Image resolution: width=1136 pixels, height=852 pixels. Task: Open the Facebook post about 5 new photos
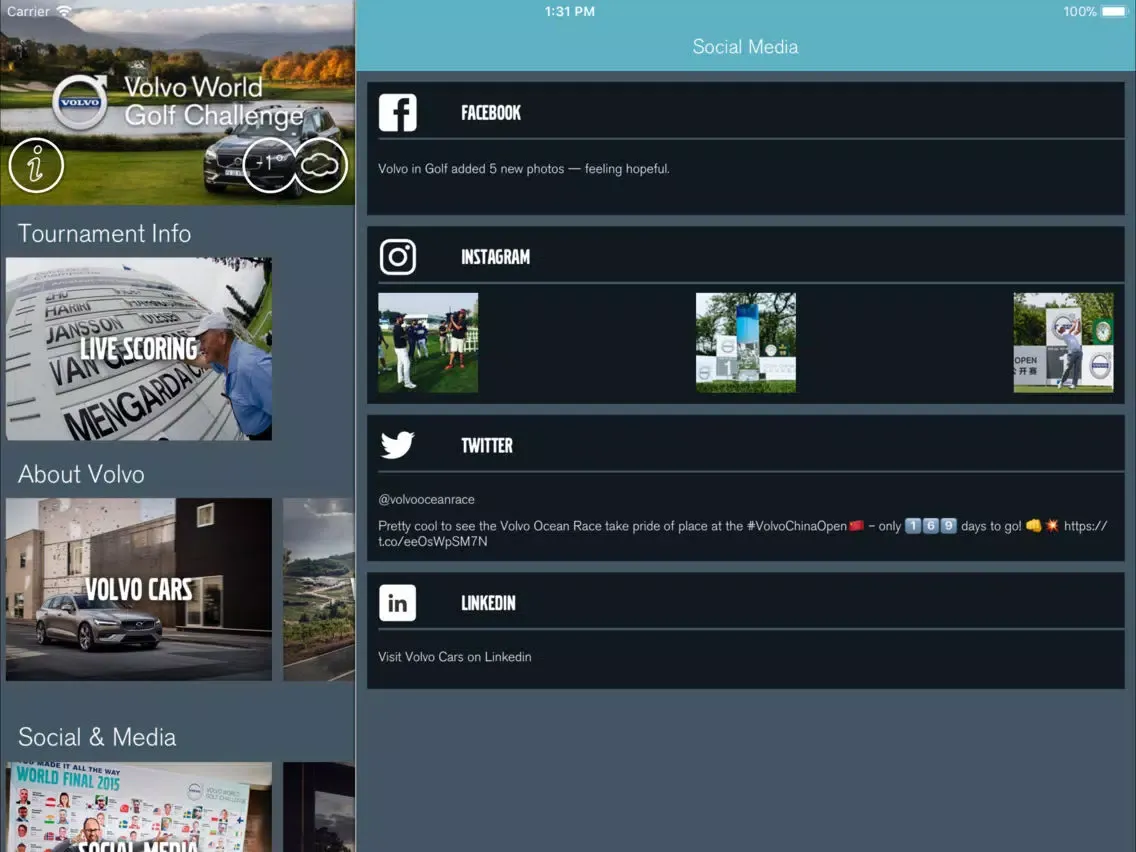[x=524, y=169]
